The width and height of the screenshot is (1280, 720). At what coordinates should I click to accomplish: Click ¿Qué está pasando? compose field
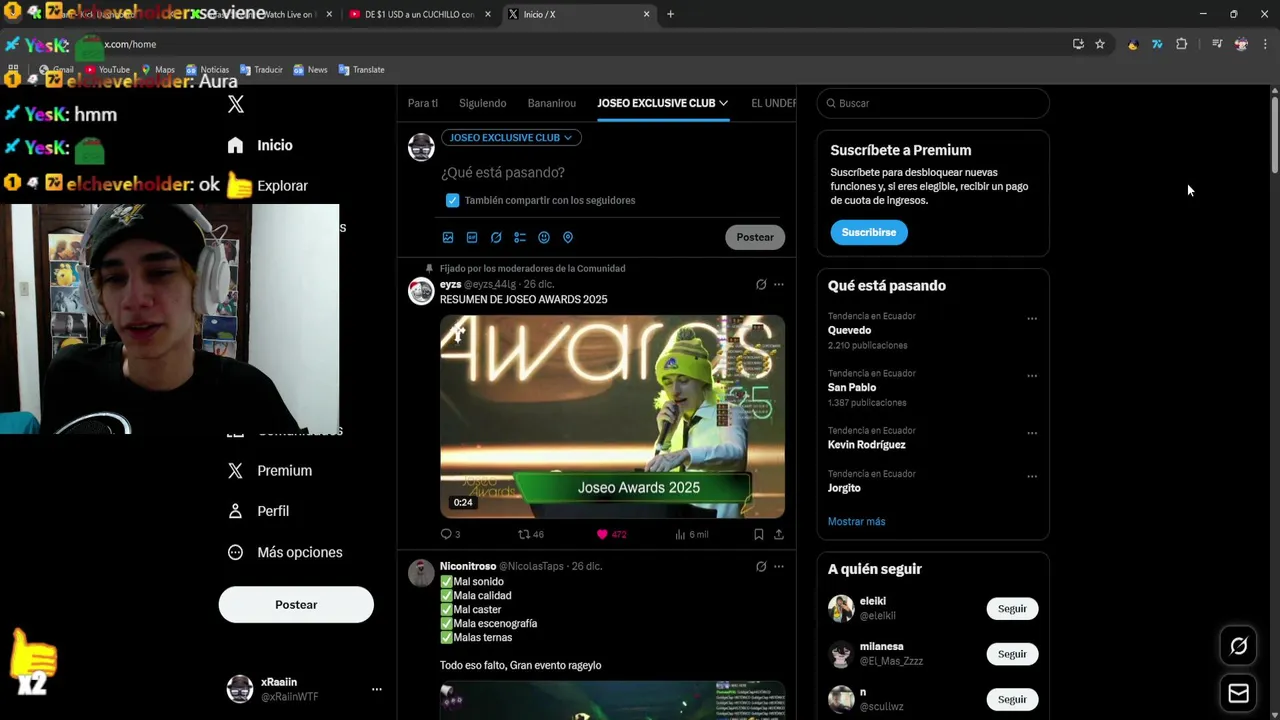[502, 172]
